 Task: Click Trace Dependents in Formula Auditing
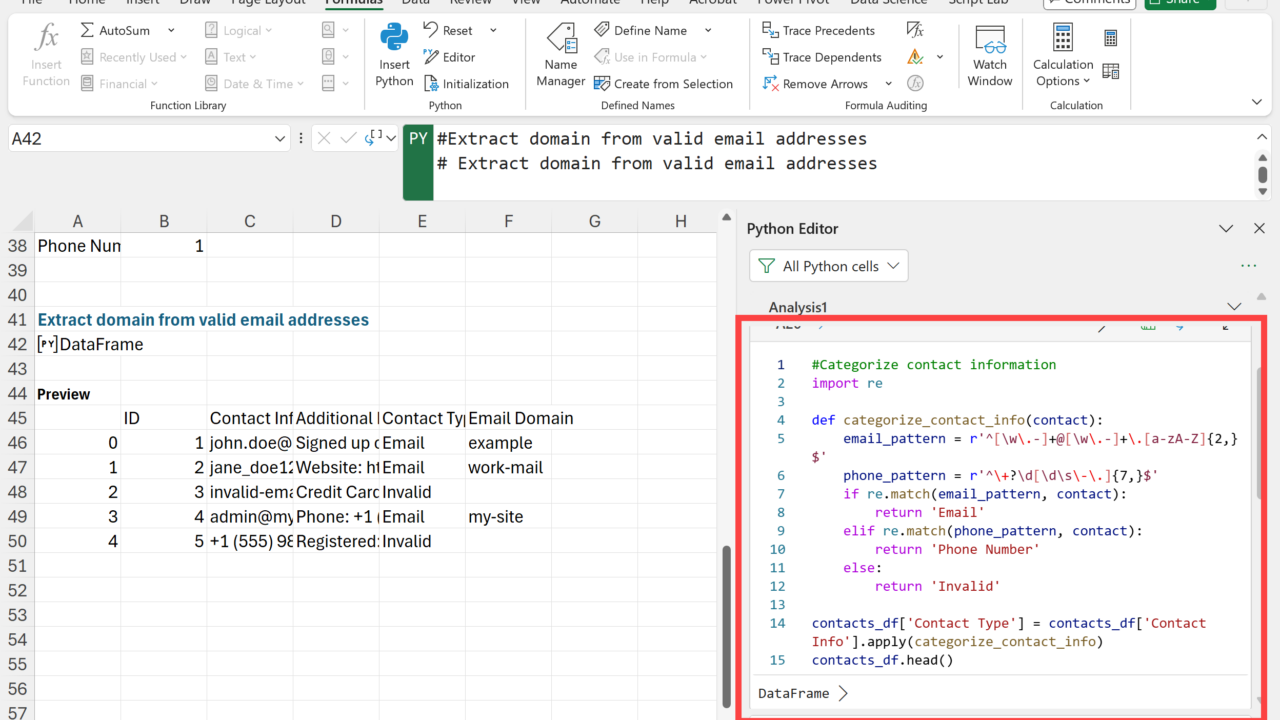pos(821,57)
